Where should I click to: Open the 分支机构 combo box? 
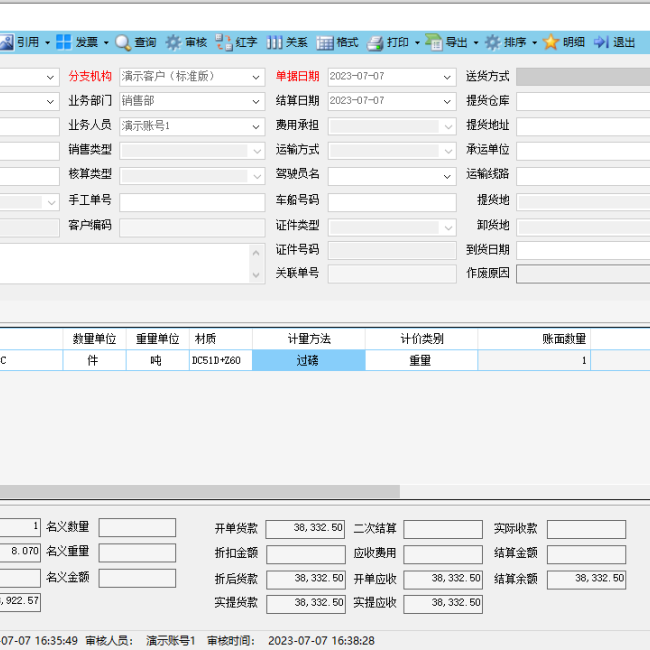coord(256,77)
